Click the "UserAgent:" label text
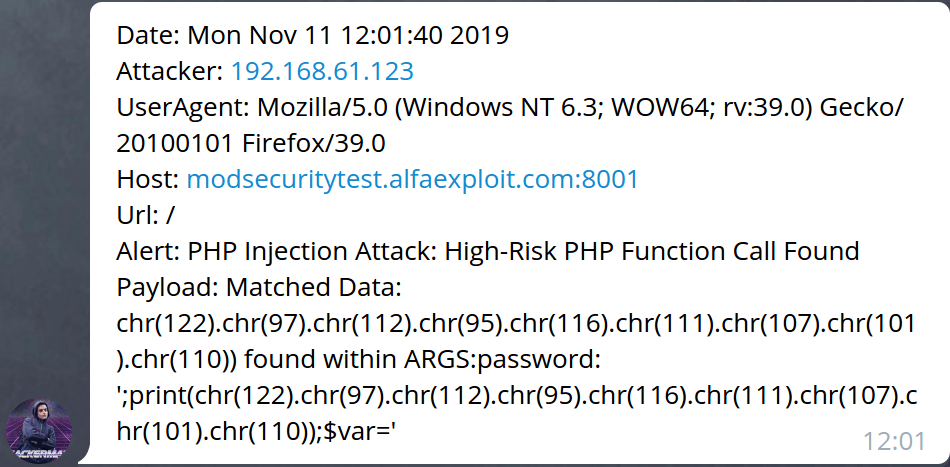Viewport: 950px width, 467px height. pyautogui.click(x=183, y=108)
